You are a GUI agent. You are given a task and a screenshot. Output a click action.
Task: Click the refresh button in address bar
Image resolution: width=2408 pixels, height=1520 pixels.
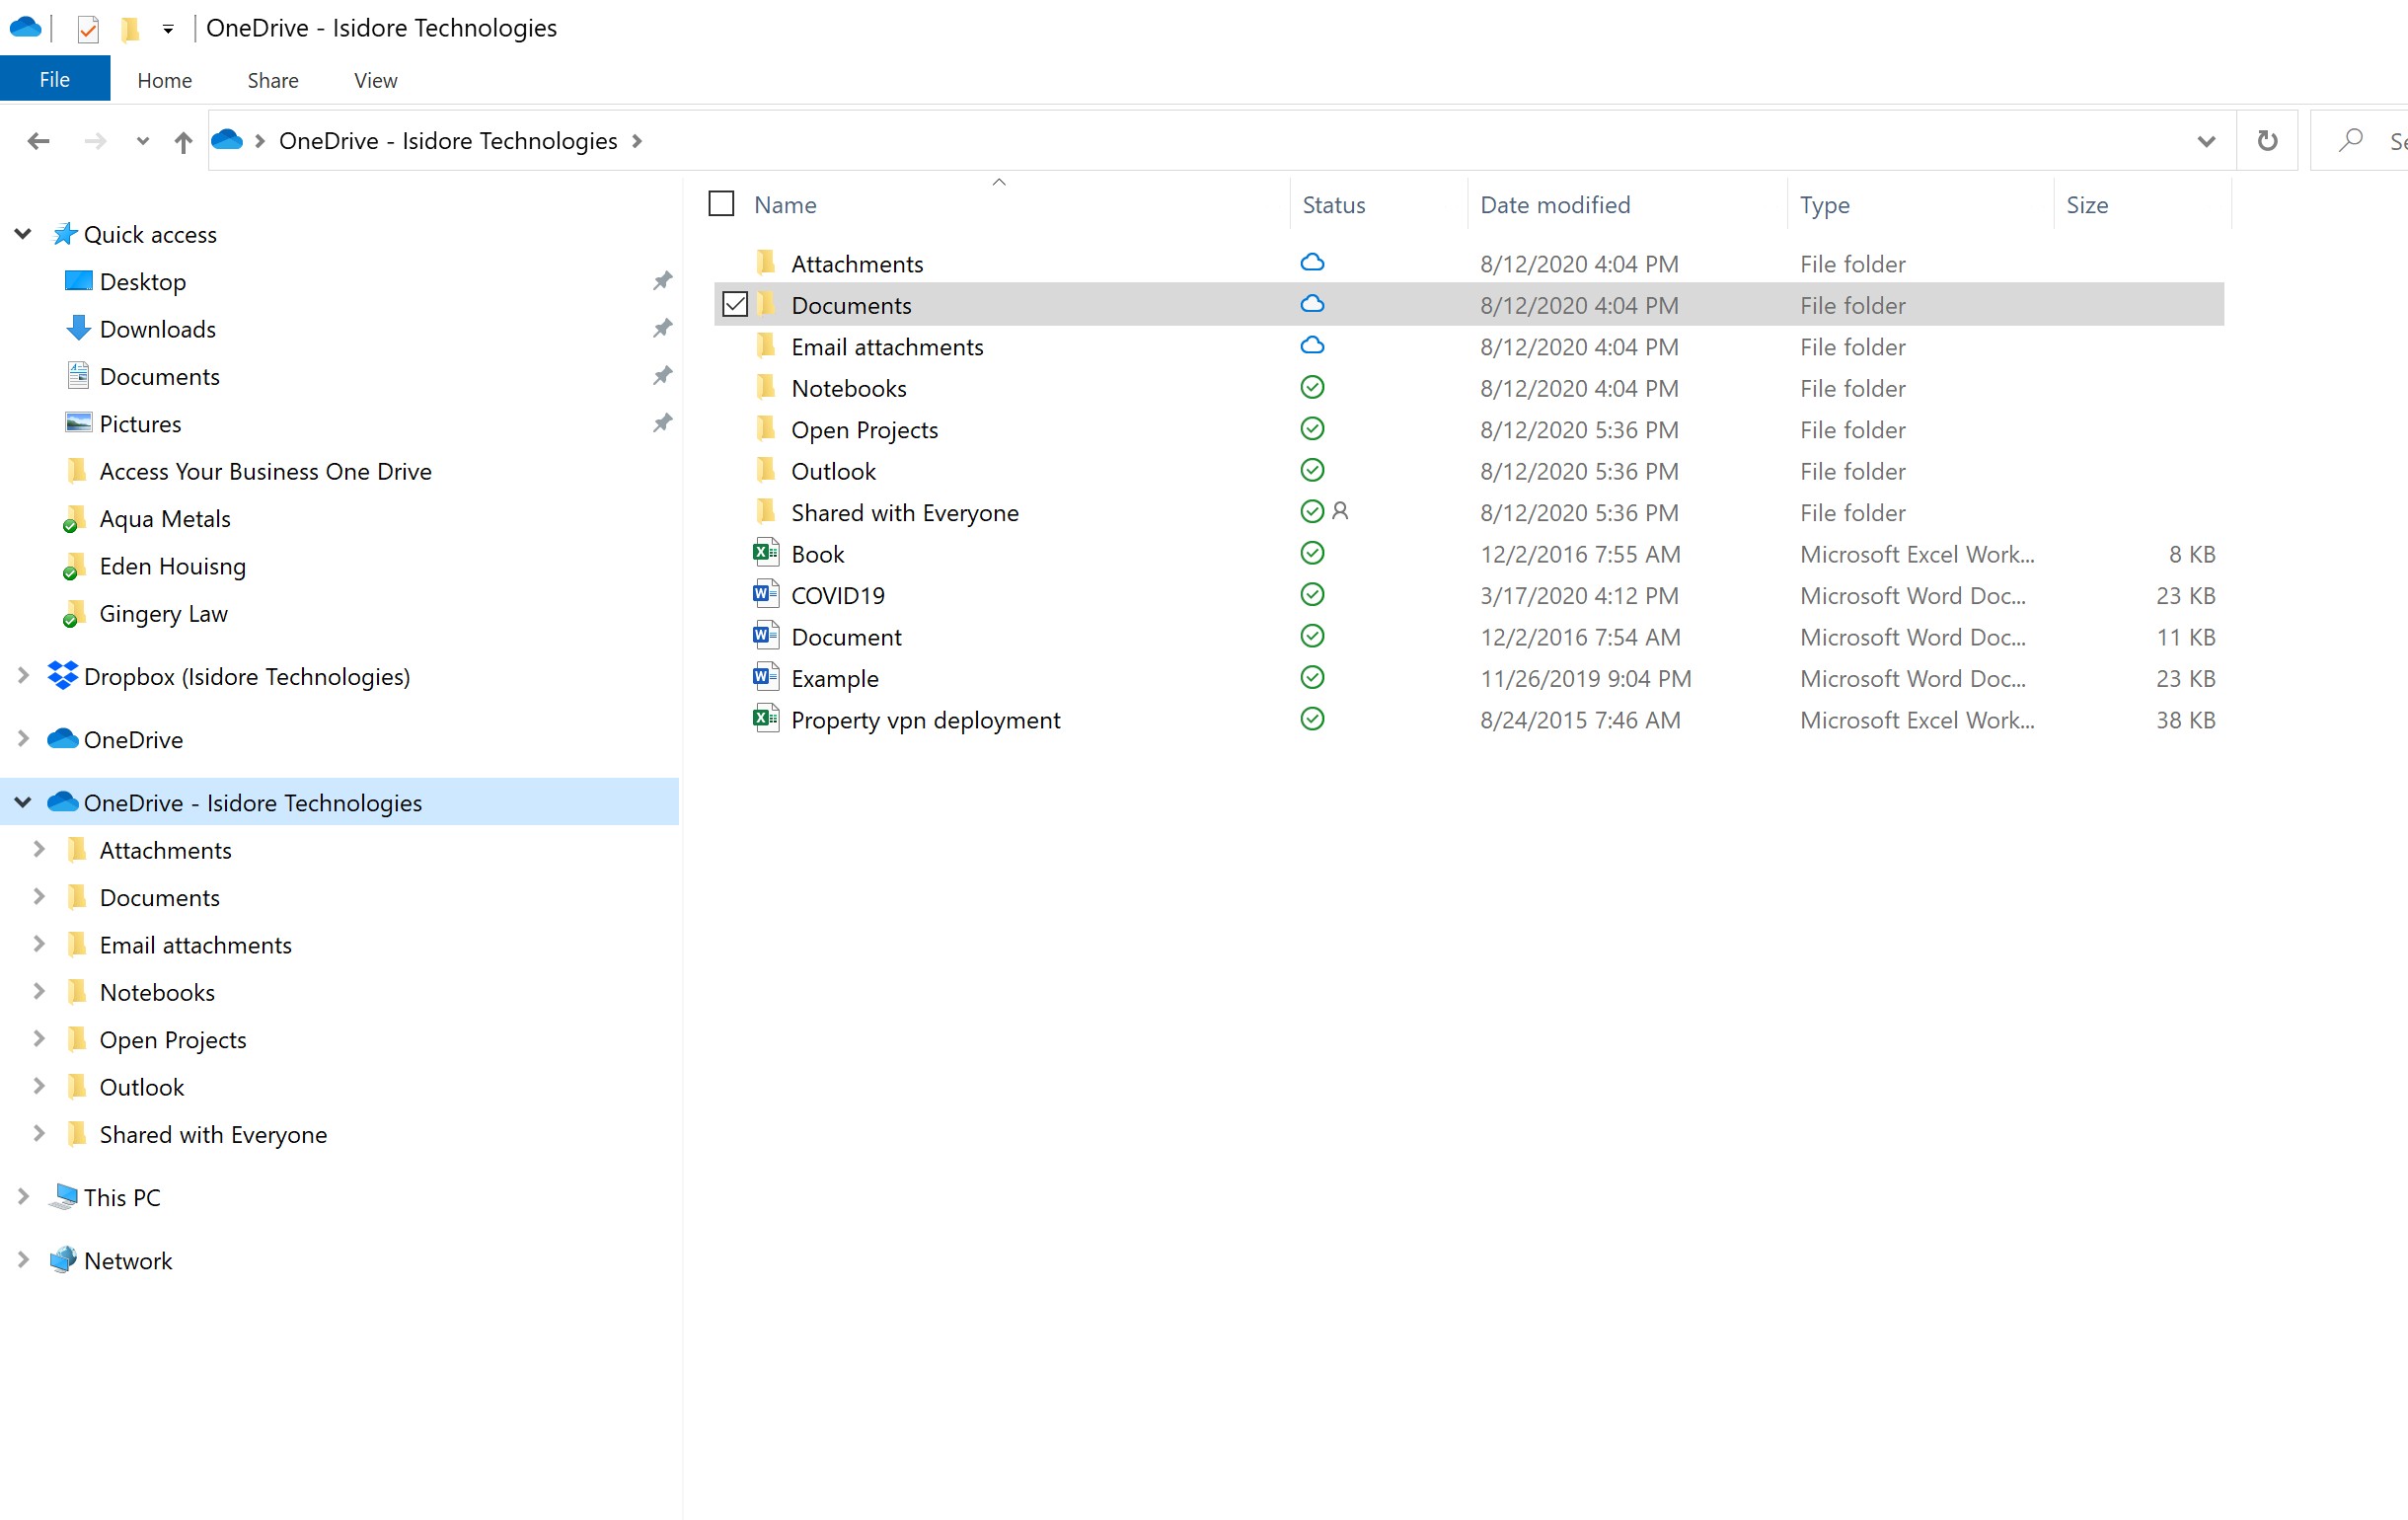pyautogui.click(x=2267, y=141)
